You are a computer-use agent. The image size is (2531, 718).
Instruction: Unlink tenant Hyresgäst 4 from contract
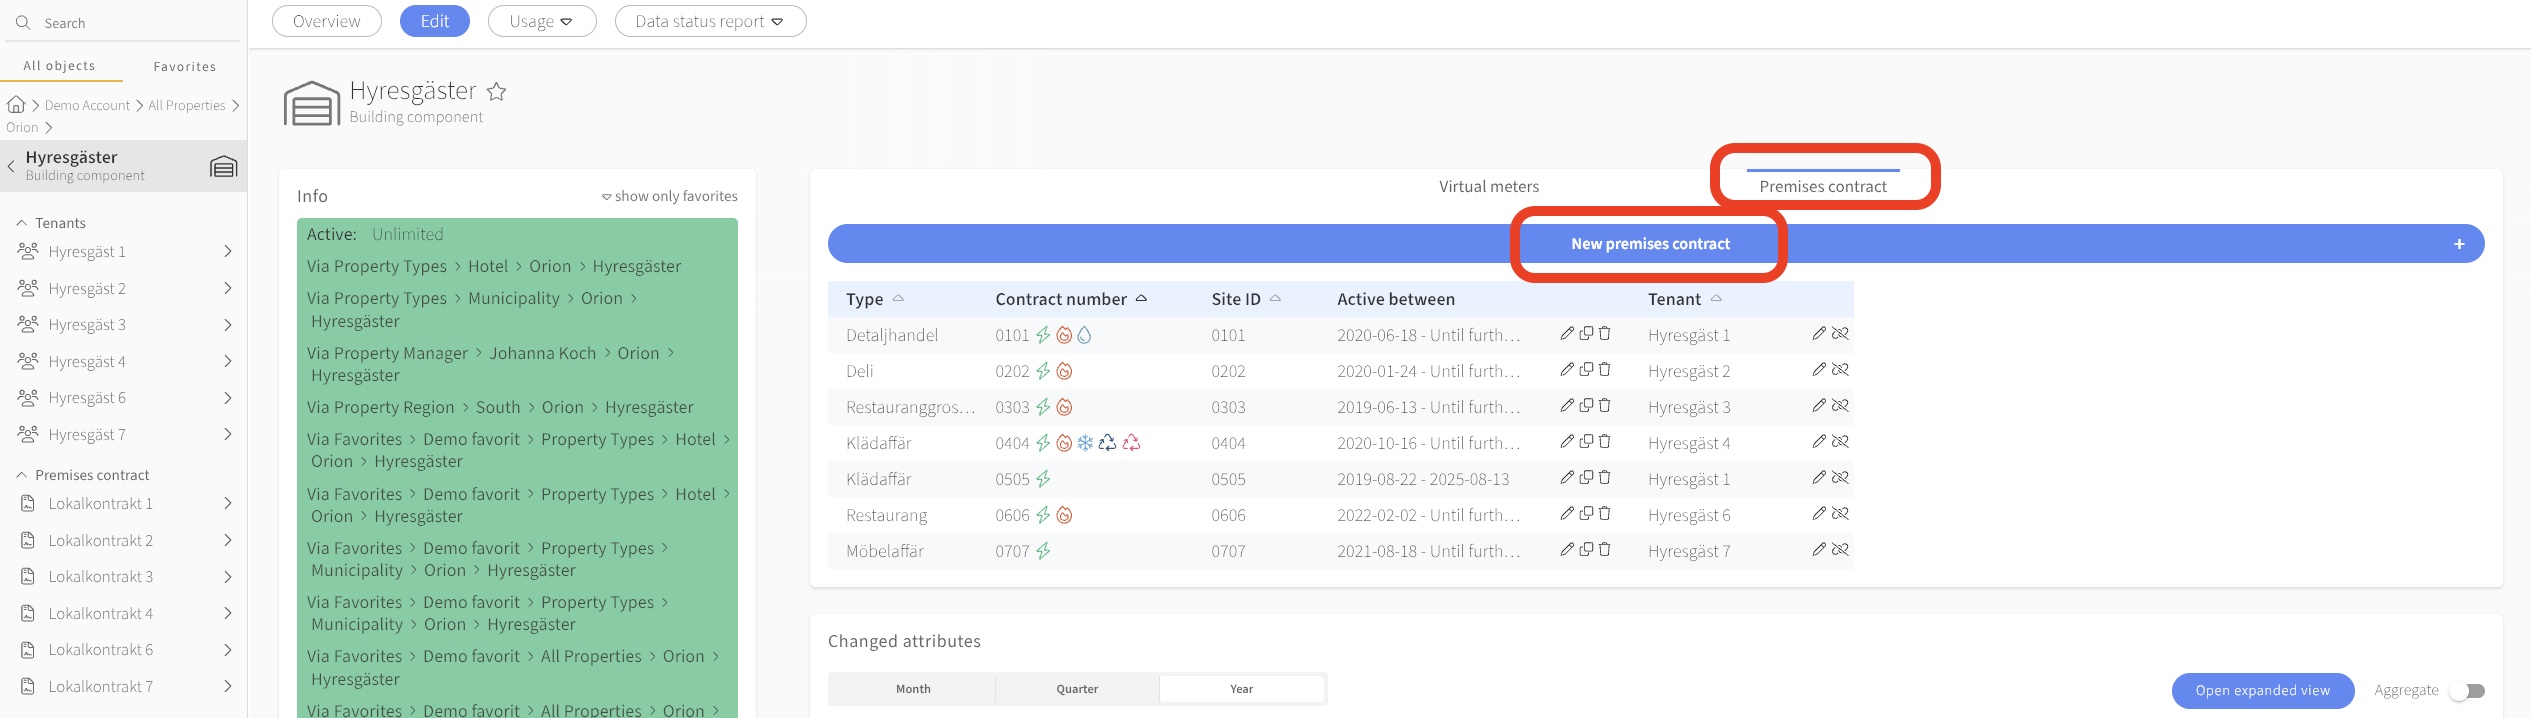tap(1840, 442)
